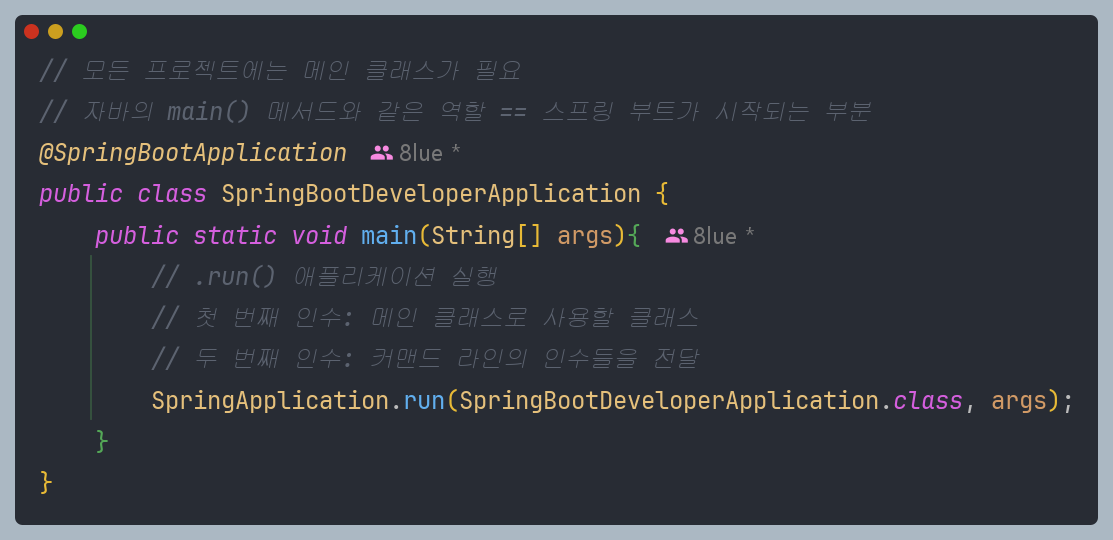Click the 'class' keyword in class declaration
Image resolution: width=1113 pixels, height=540 pixels.
point(172,194)
